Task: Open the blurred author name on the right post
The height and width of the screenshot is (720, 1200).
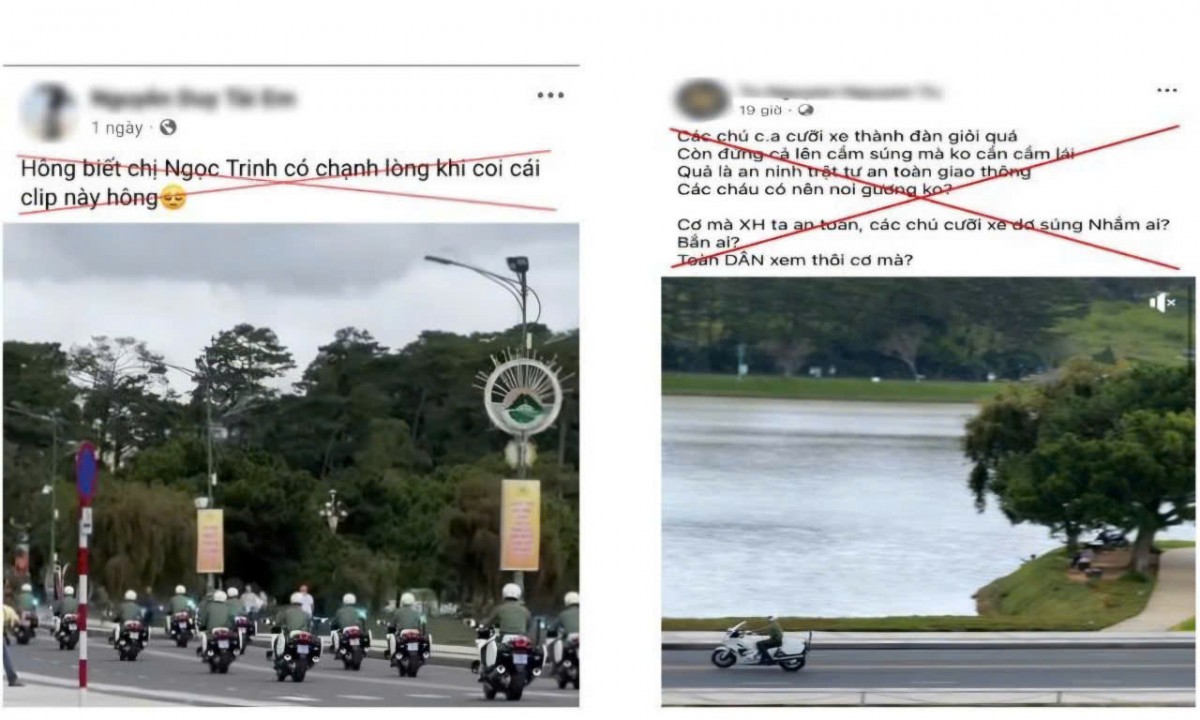Action: point(840,91)
